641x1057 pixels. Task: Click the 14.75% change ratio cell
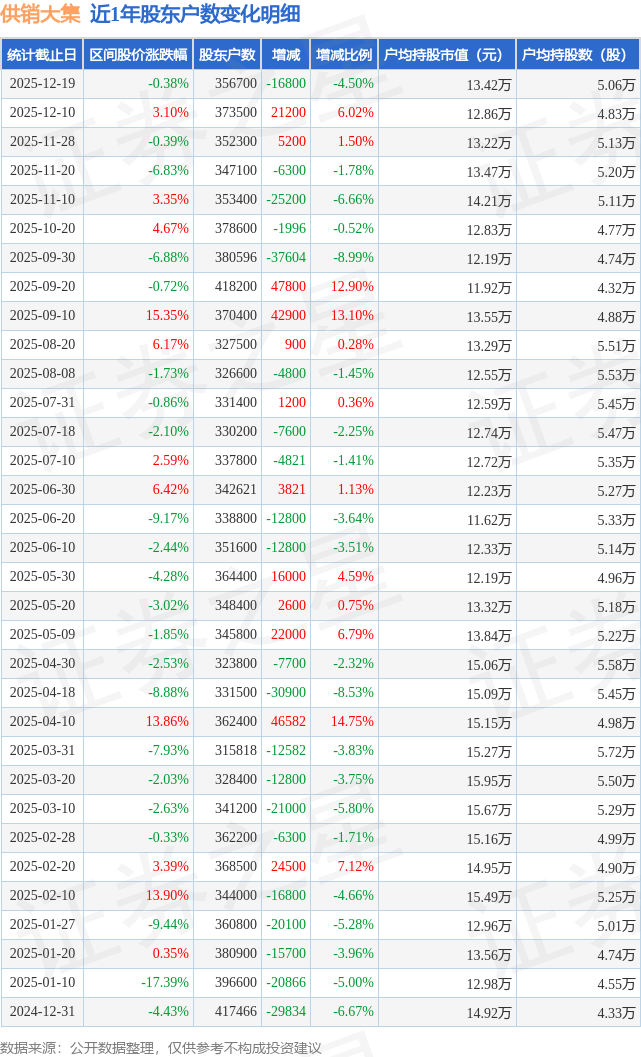[353, 722]
